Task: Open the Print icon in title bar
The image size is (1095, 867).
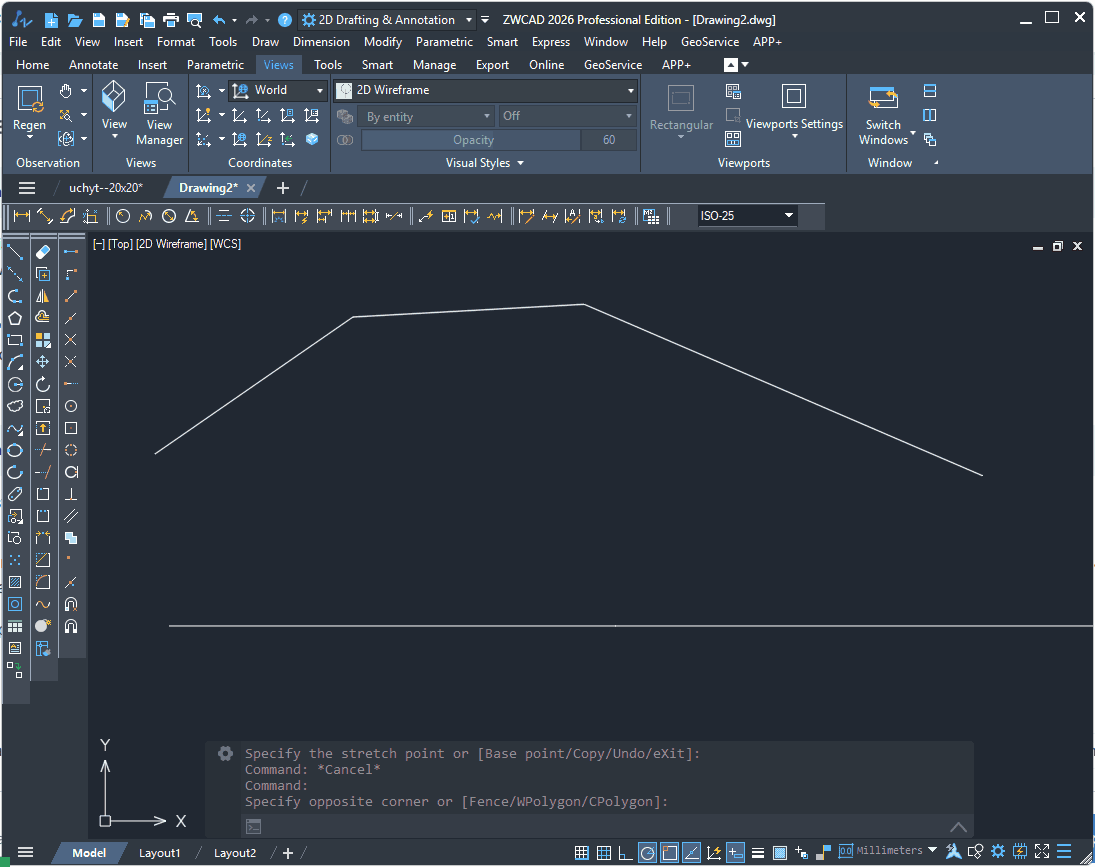Action: point(170,20)
